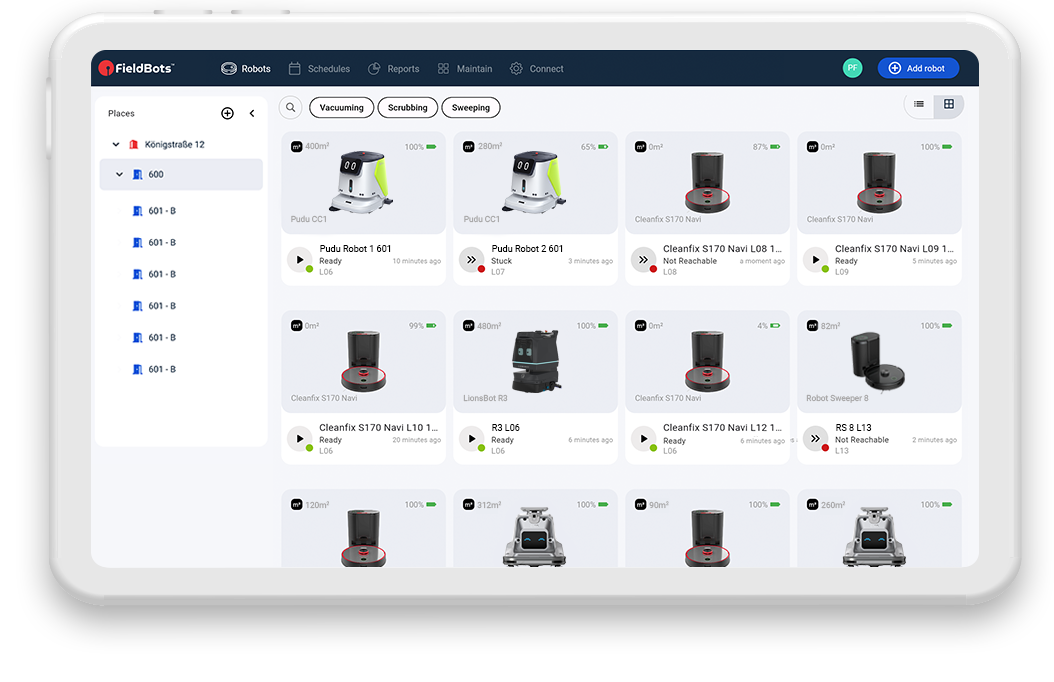Click the Pudu Robot 2 601 title
Screen dimensions: 1054x682
527,249
